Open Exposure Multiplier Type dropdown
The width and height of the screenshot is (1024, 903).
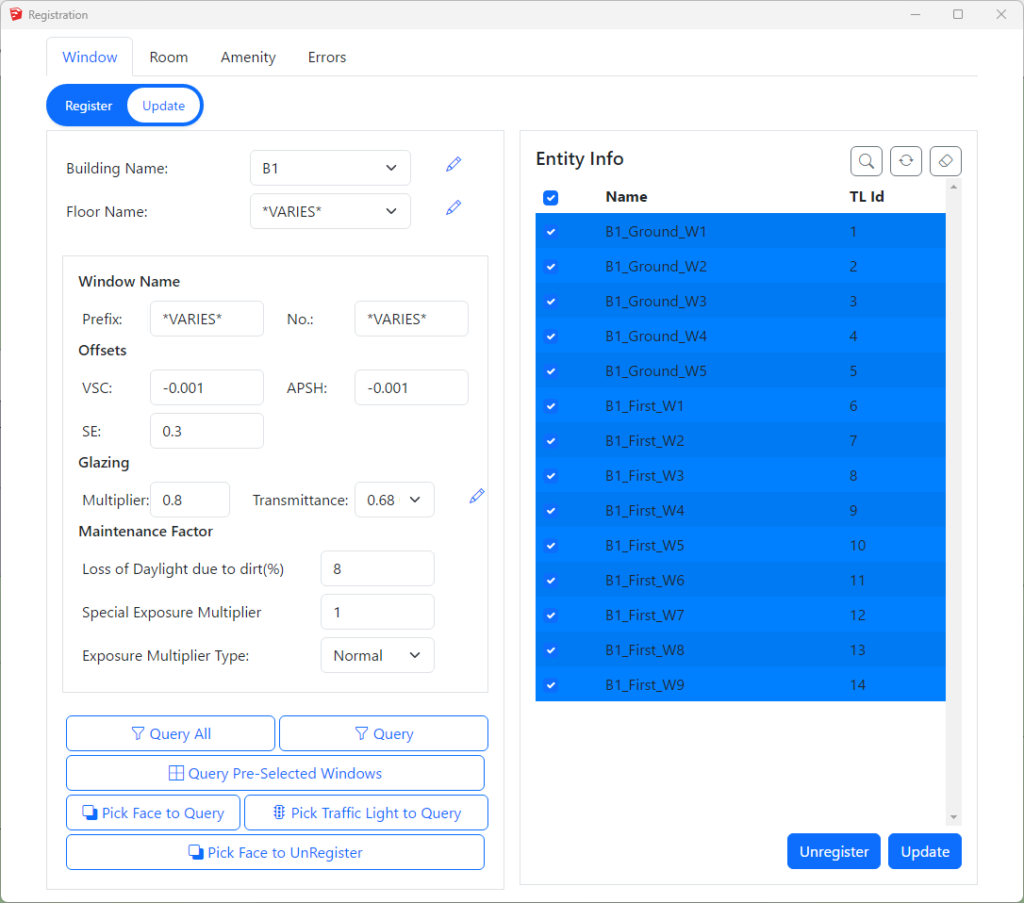click(x=377, y=656)
